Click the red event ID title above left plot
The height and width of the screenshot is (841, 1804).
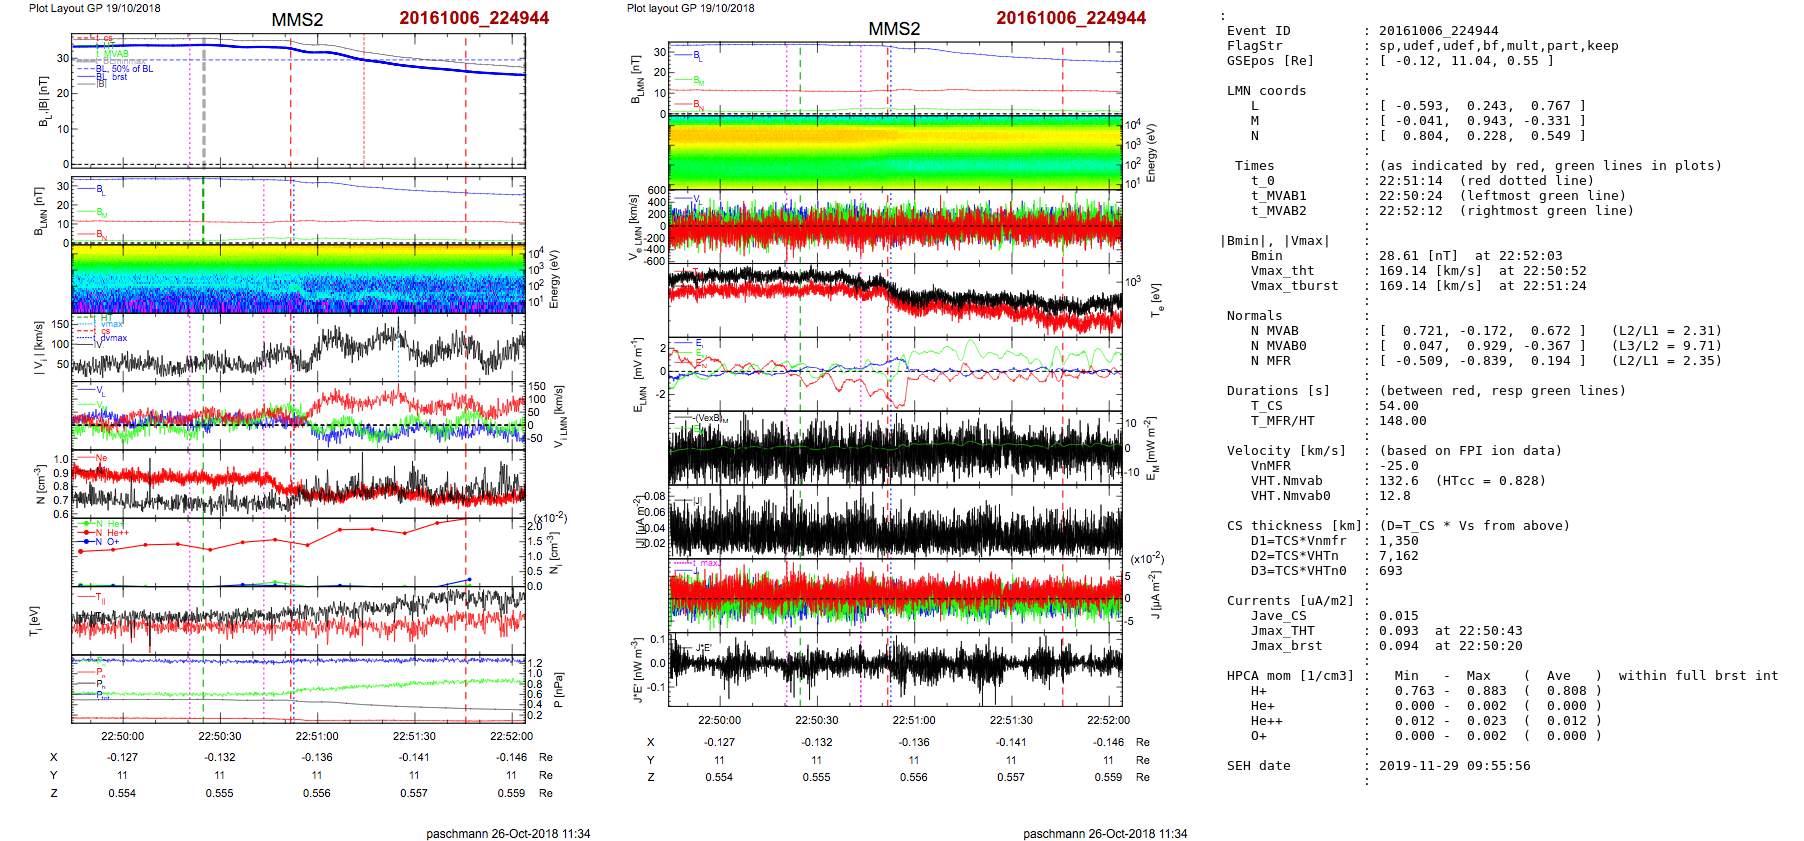(474, 18)
